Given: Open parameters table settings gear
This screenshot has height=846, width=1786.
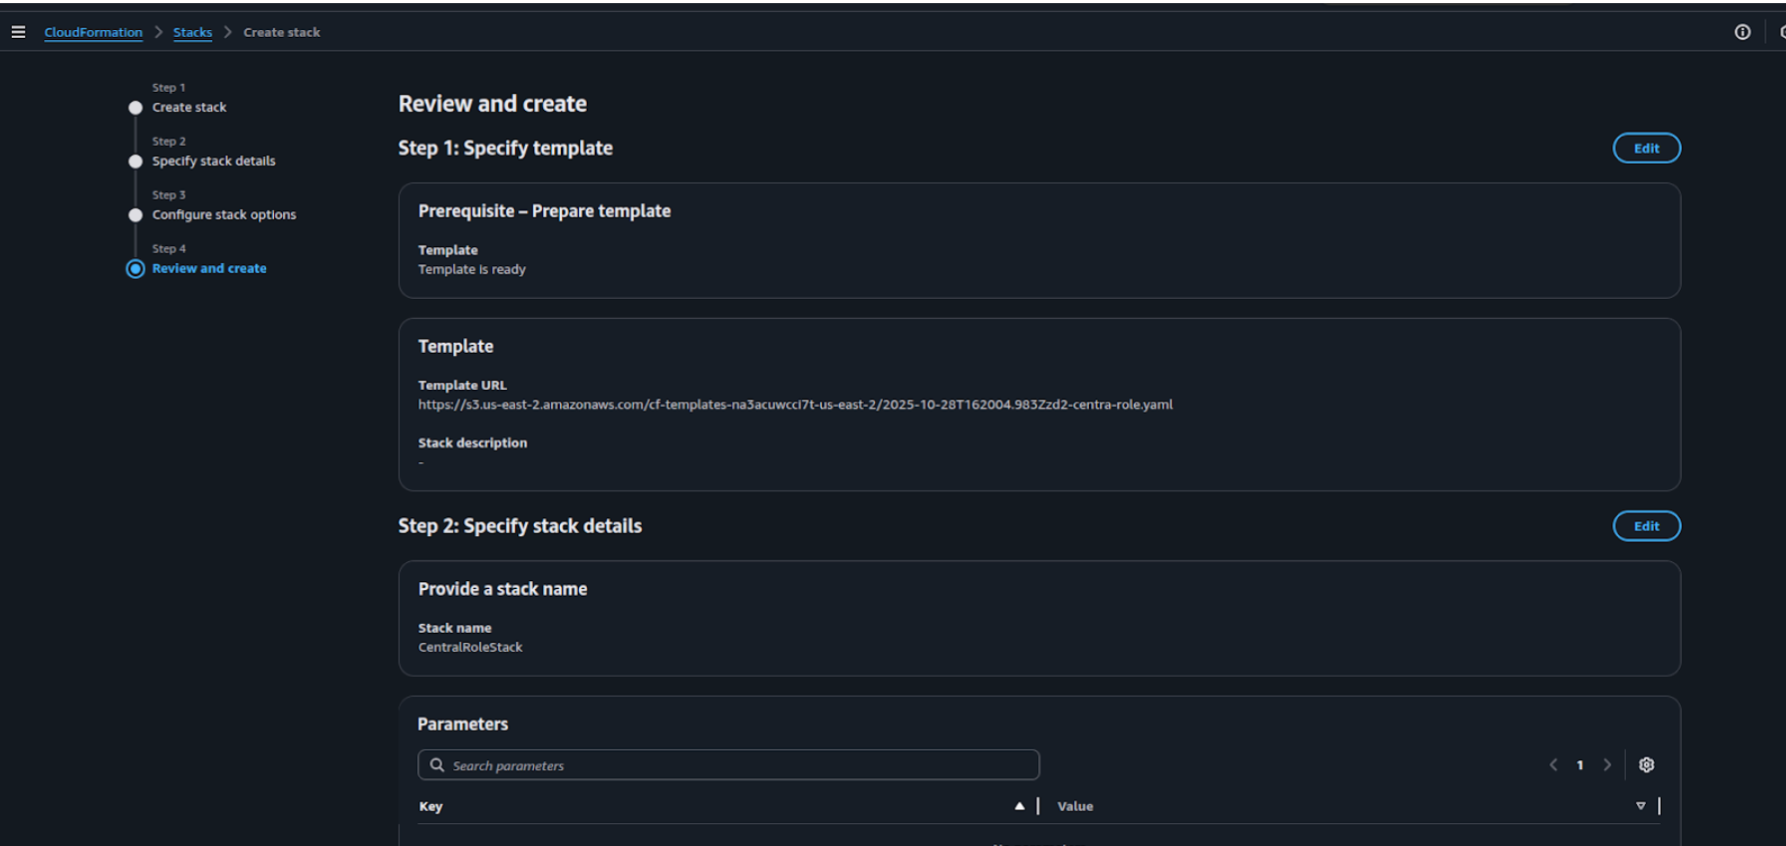Looking at the screenshot, I should (1646, 765).
